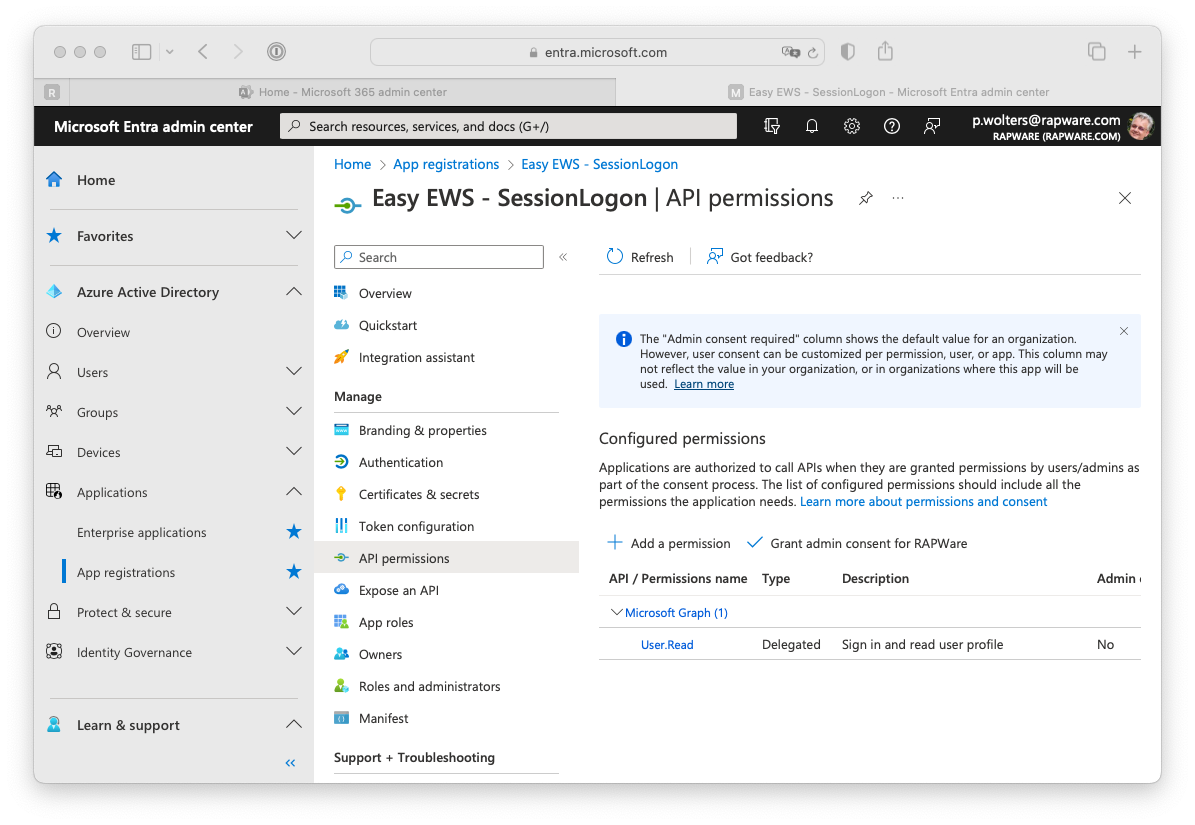Open App roles menu item
Image resolution: width=1195 pixels, height=825 pixels.
pyautogui.click(x=386, y=622)
